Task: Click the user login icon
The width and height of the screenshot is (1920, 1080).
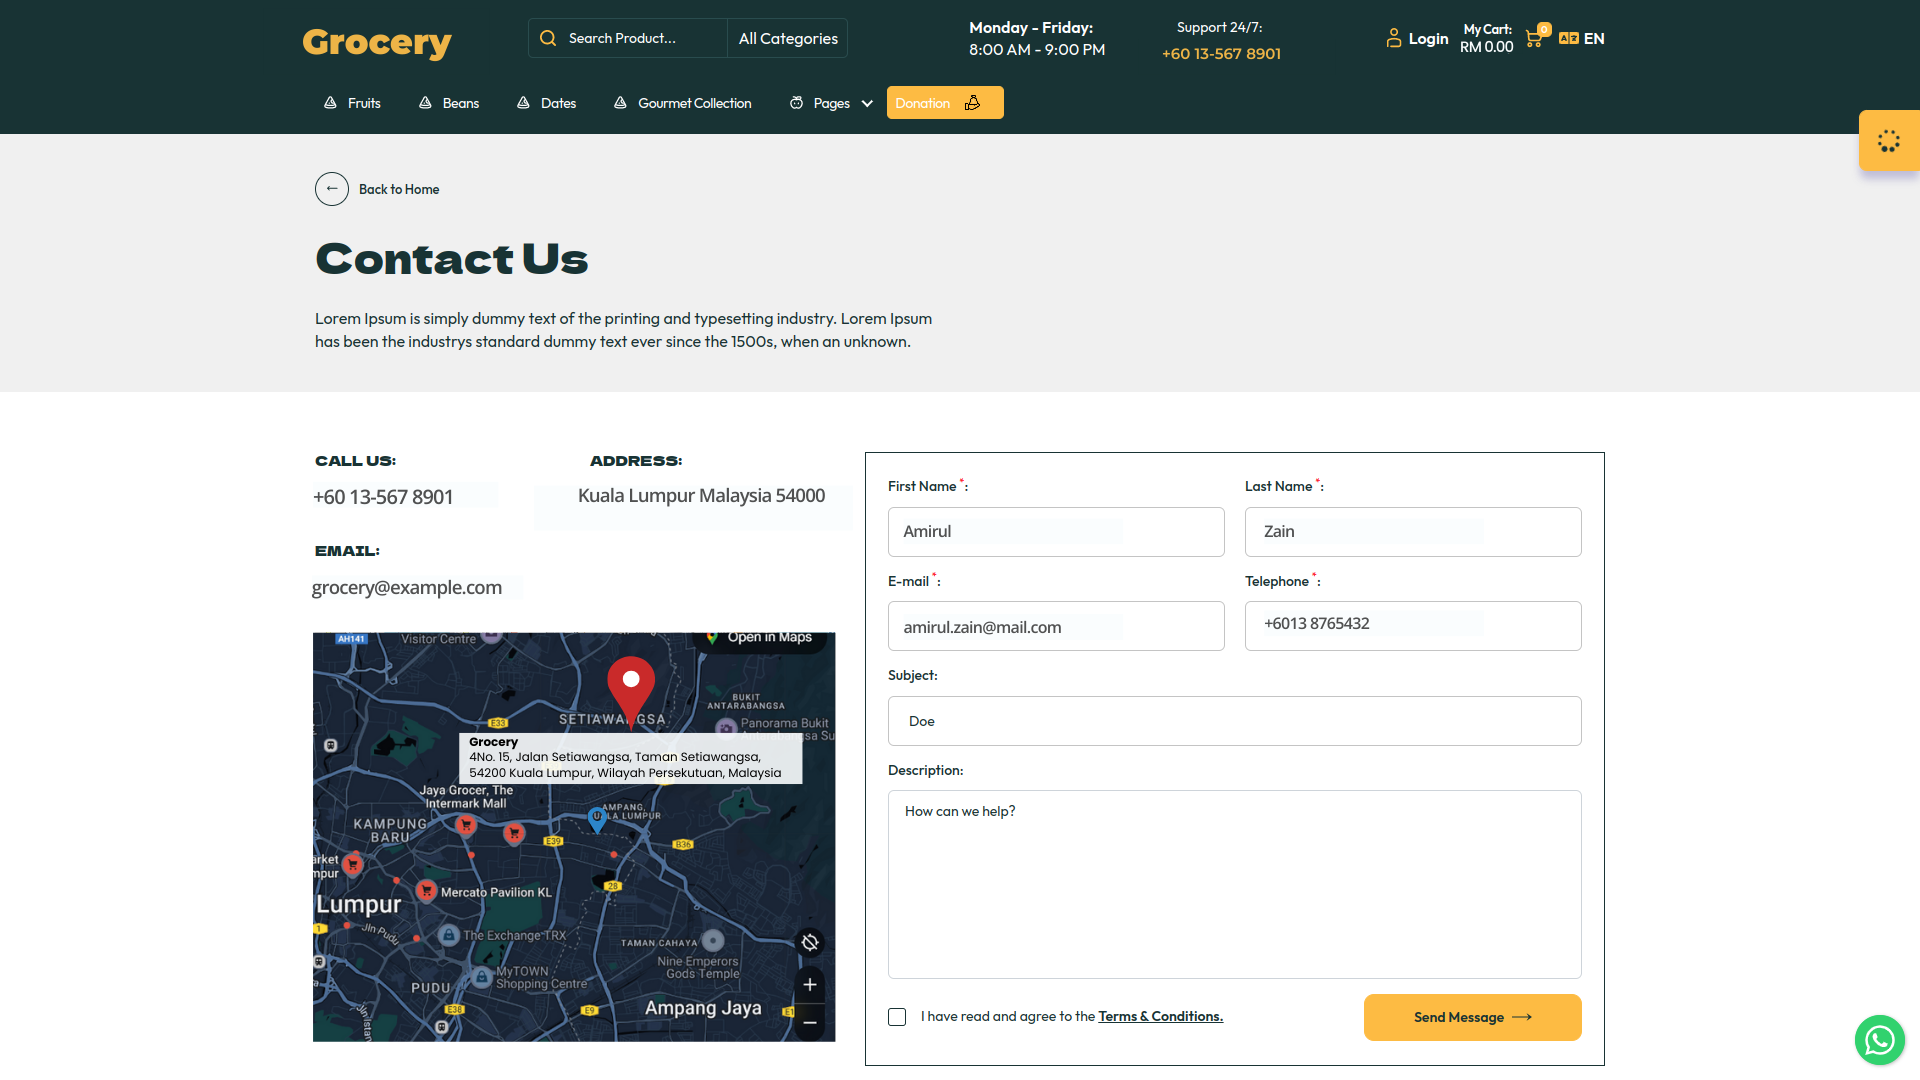Action: (x=1394, y=38)
